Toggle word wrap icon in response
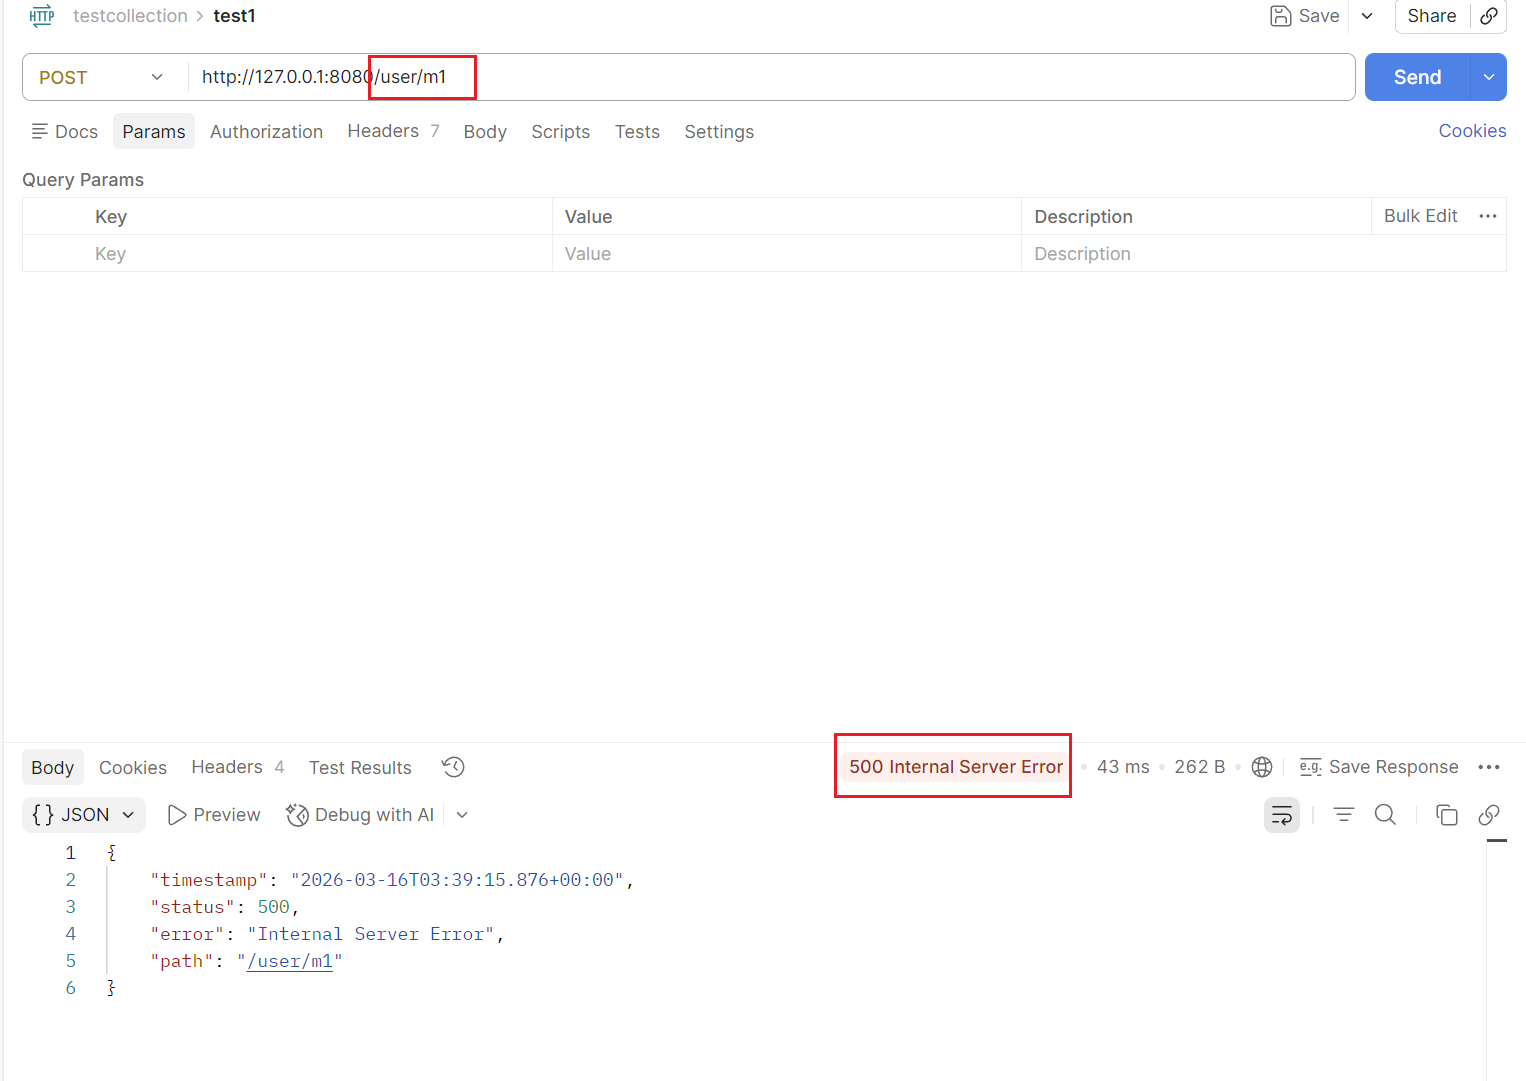This screenshot has height=1081, width=1526. click(x=1282, y=815)
